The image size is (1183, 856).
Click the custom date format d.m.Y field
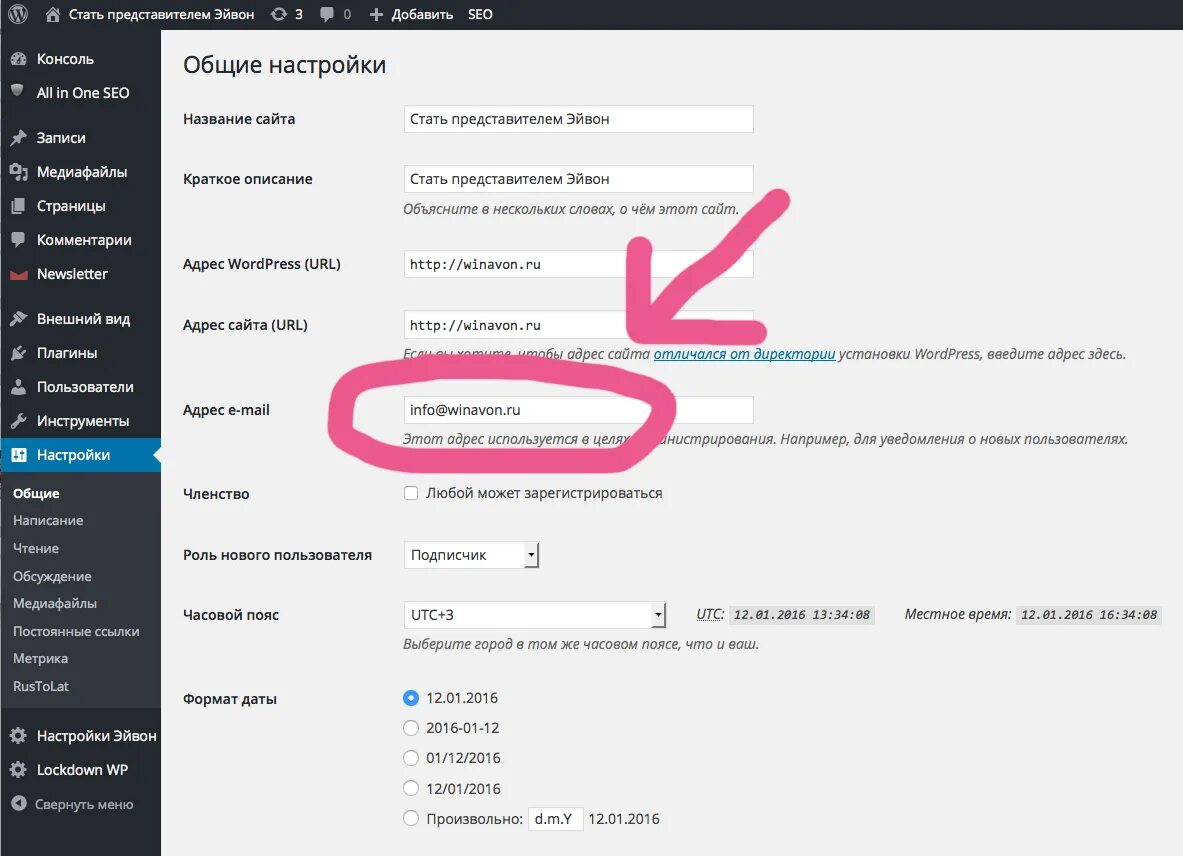point(555,819)
